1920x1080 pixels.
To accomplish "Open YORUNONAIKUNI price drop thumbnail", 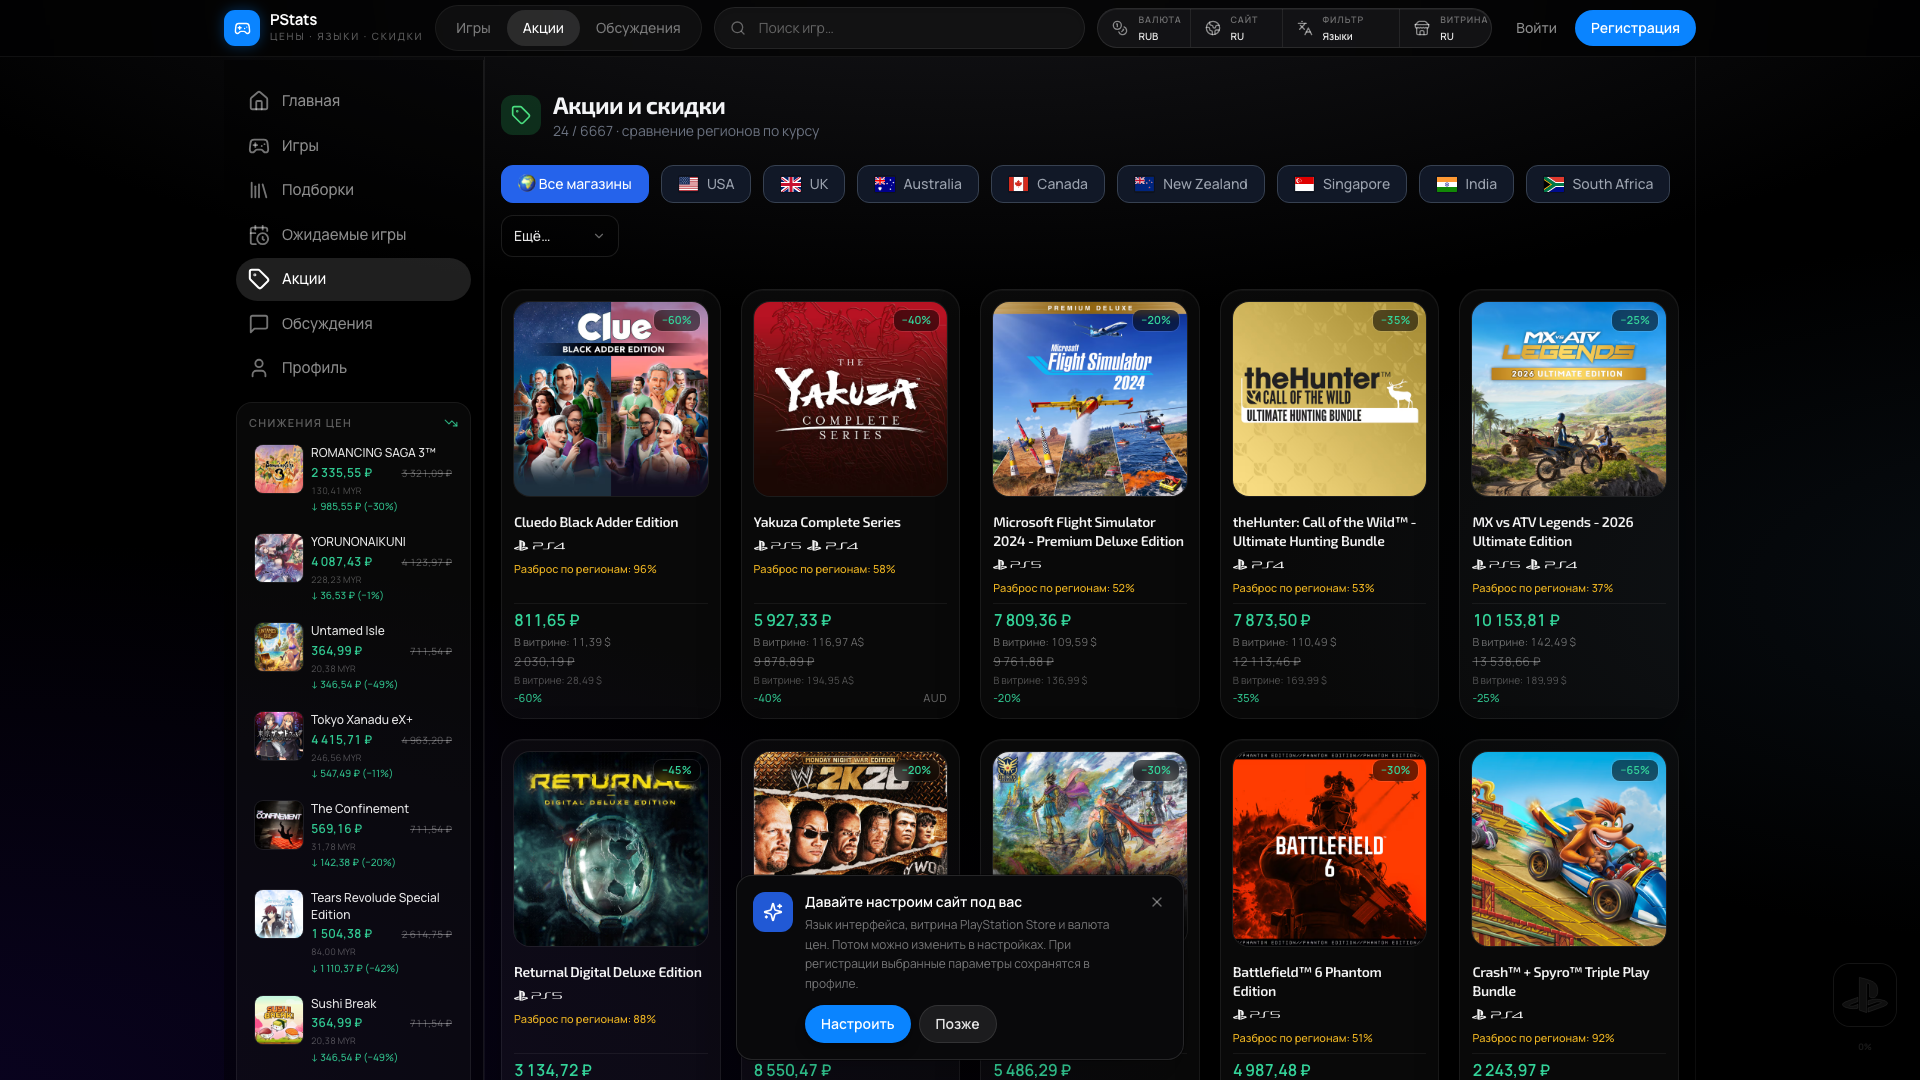I will point(279,558).
